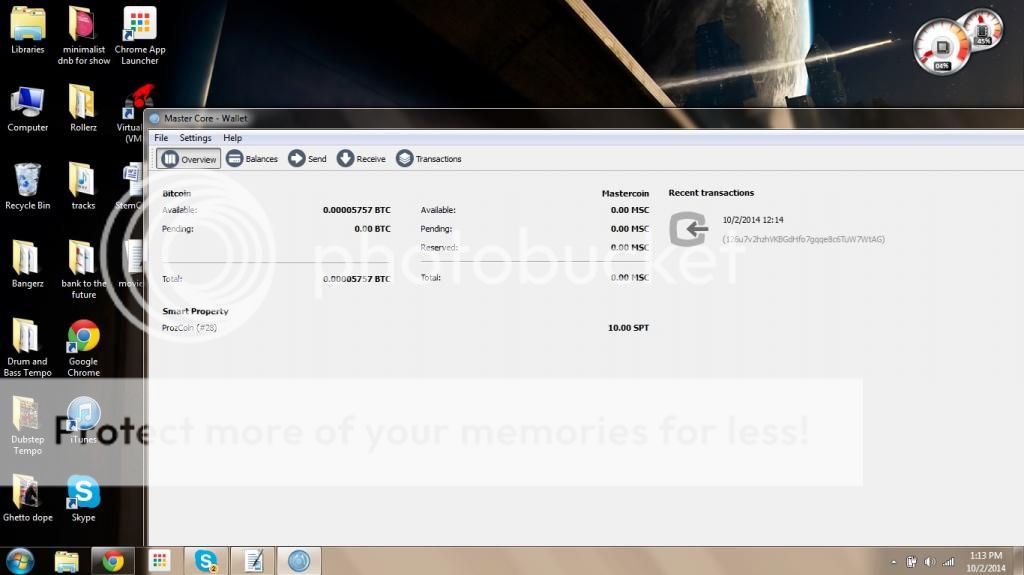Select the Drum and Bass Tempo folder
The height and width of the screenshot is (575, 1024).
click(x=27, y=348)
